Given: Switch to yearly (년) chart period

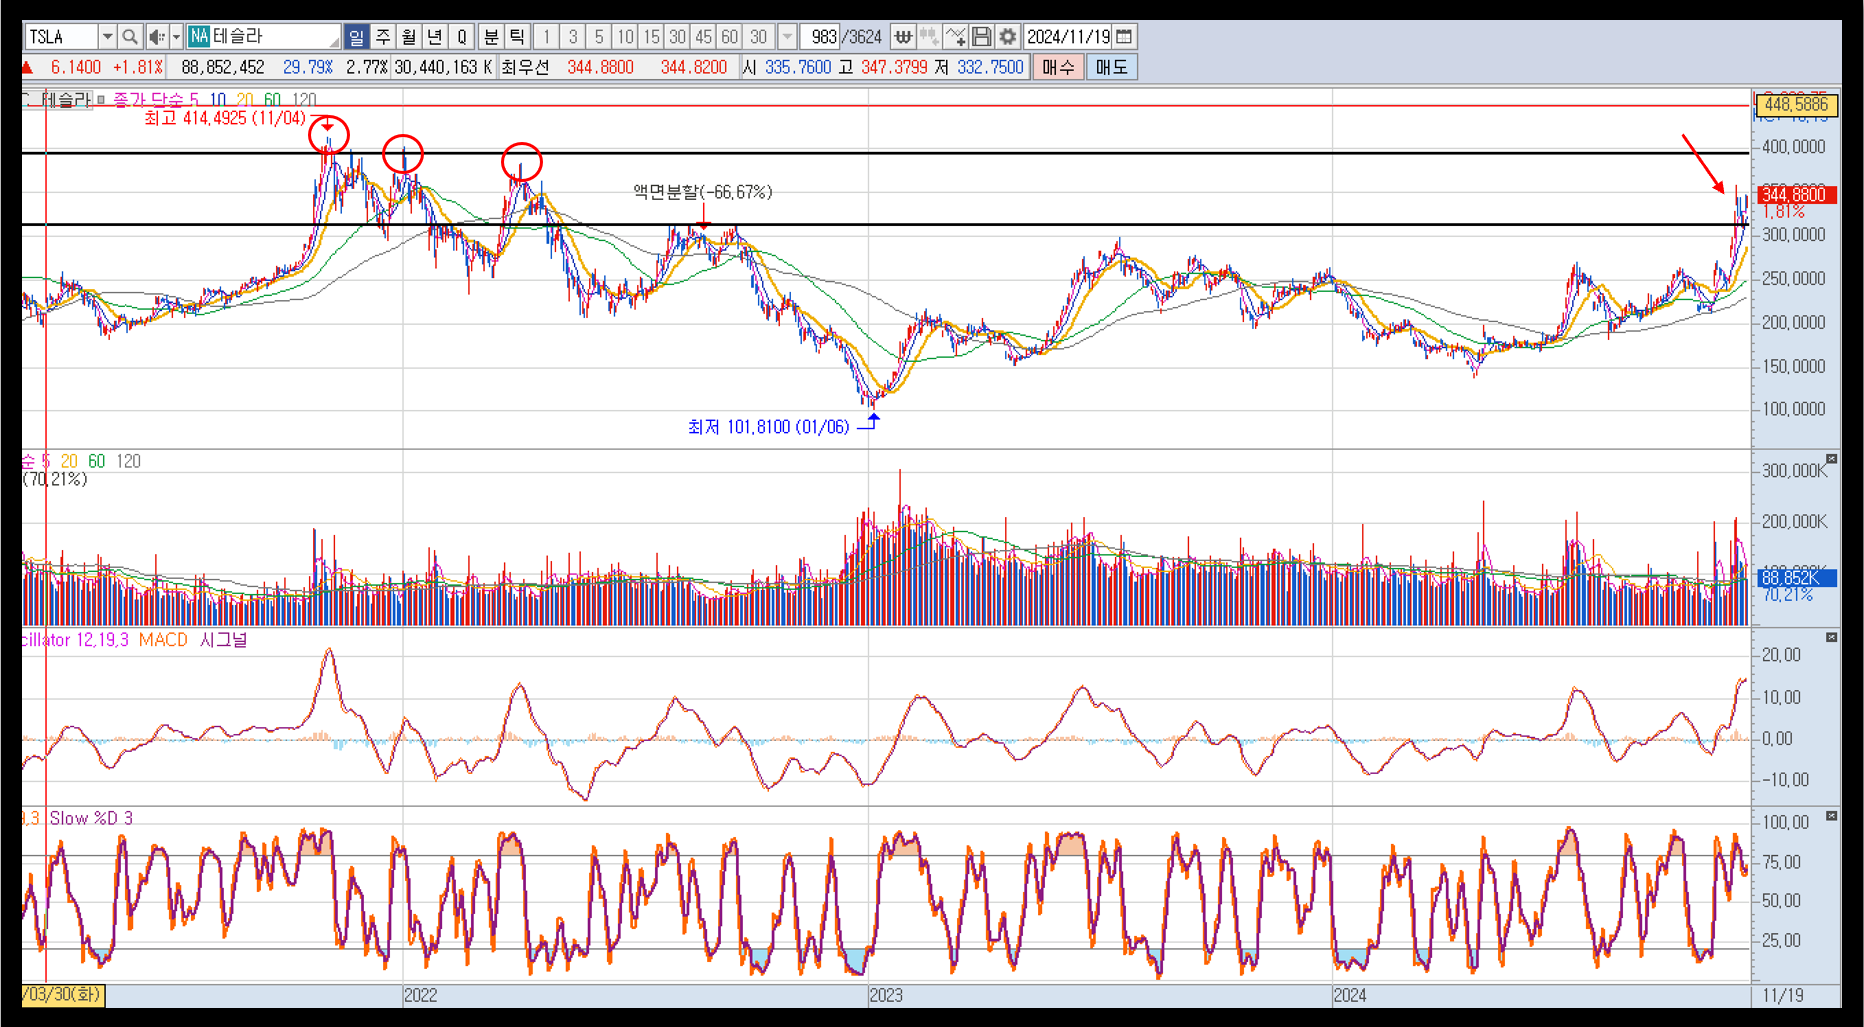Looking at the screenshot, I should tap(434, 37).
